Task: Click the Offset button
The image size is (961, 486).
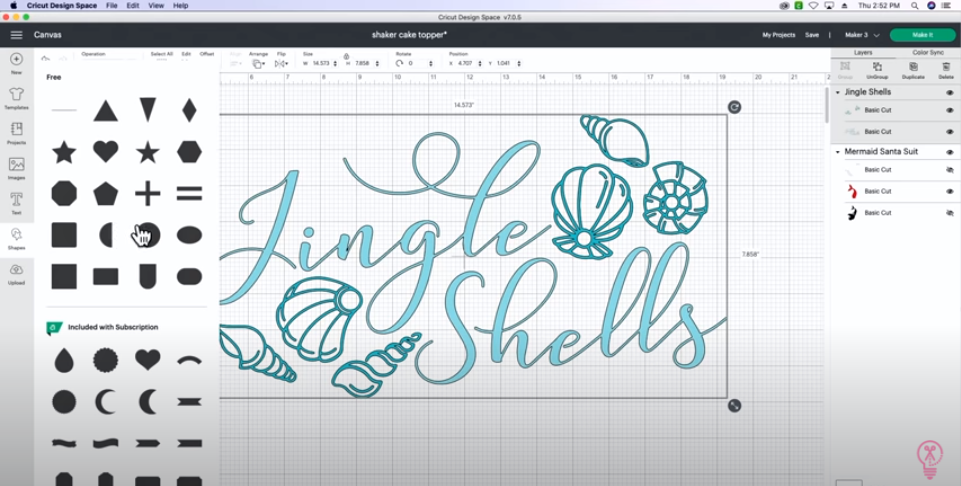Action: (x=207, y=54)
